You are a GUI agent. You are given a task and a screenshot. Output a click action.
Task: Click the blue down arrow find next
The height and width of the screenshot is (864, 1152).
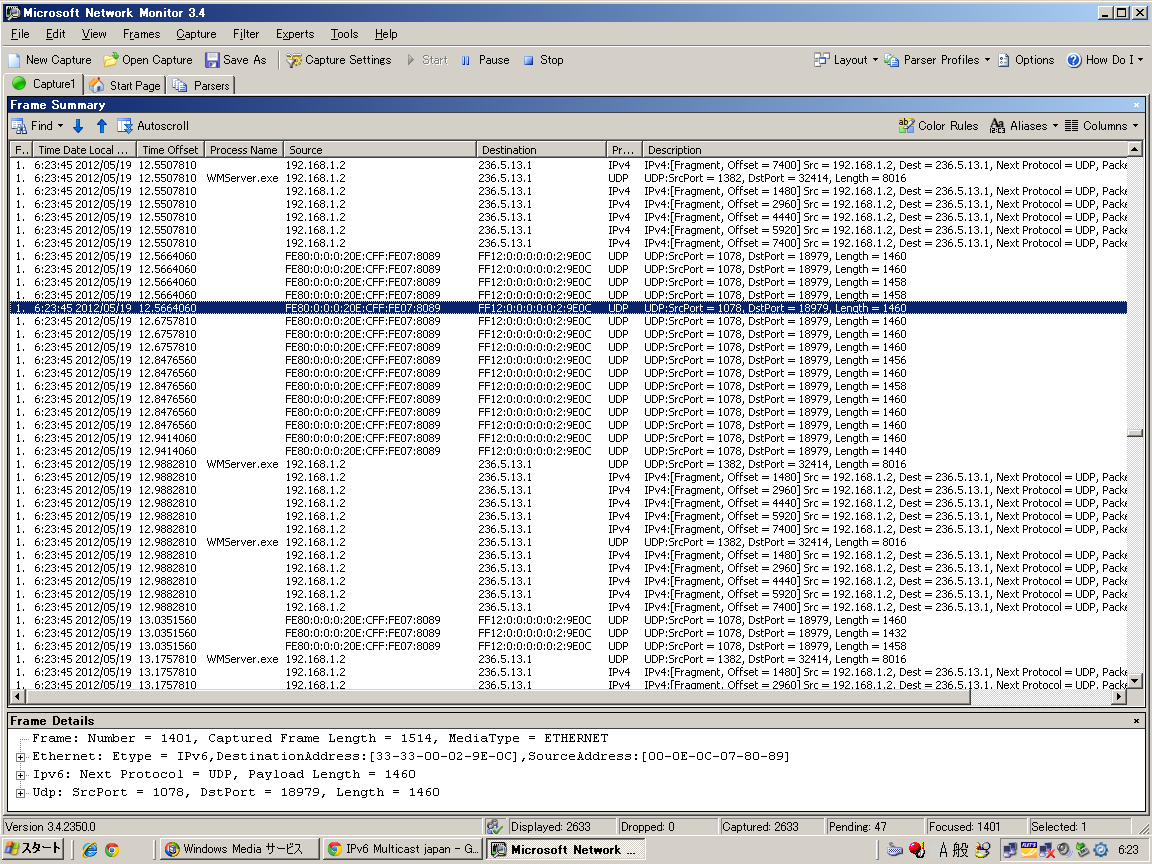click(78, 126)
